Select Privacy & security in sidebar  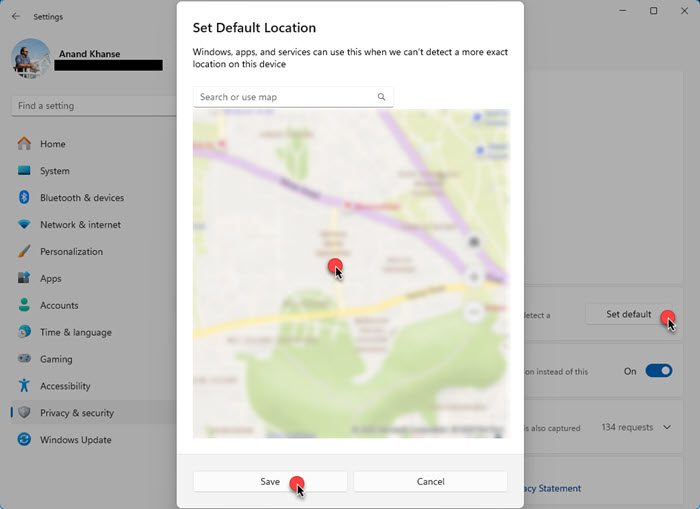pos(94,413)
